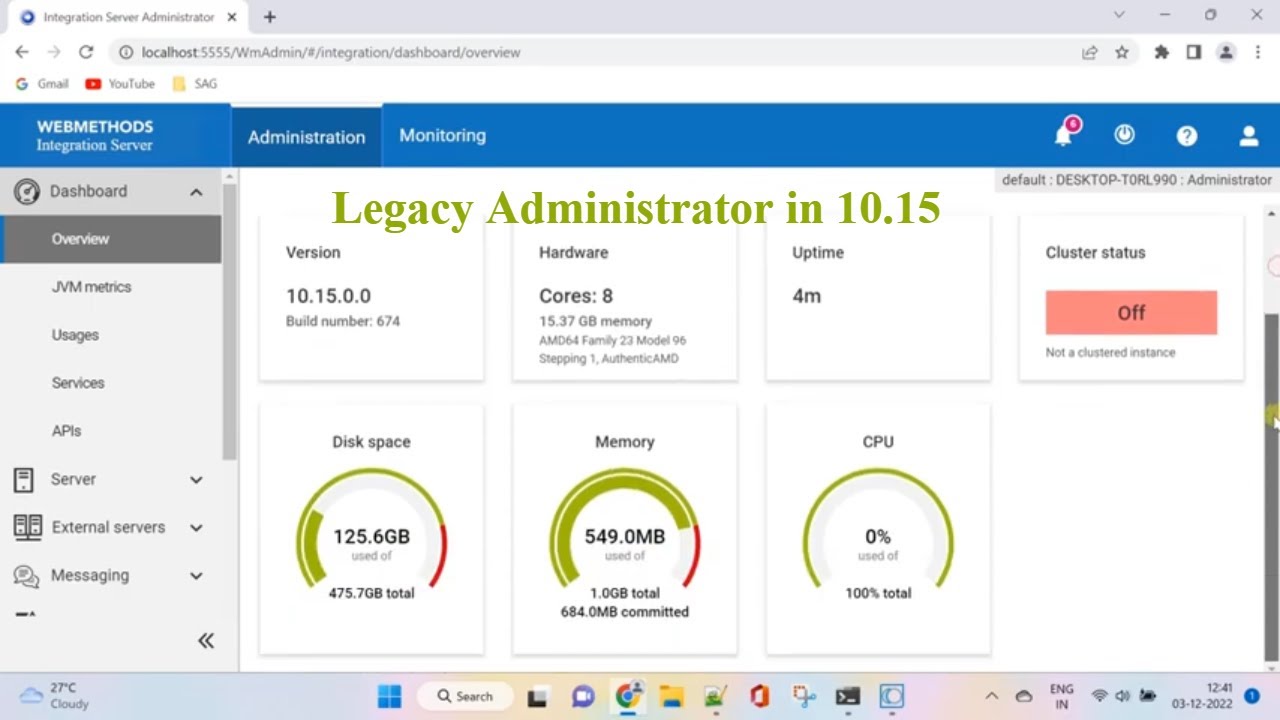The height and width of the screenshot is (720, 1280).
Task: Open File Explorer from taskbar
Action: pyautogui.click(x=671, y=696)
